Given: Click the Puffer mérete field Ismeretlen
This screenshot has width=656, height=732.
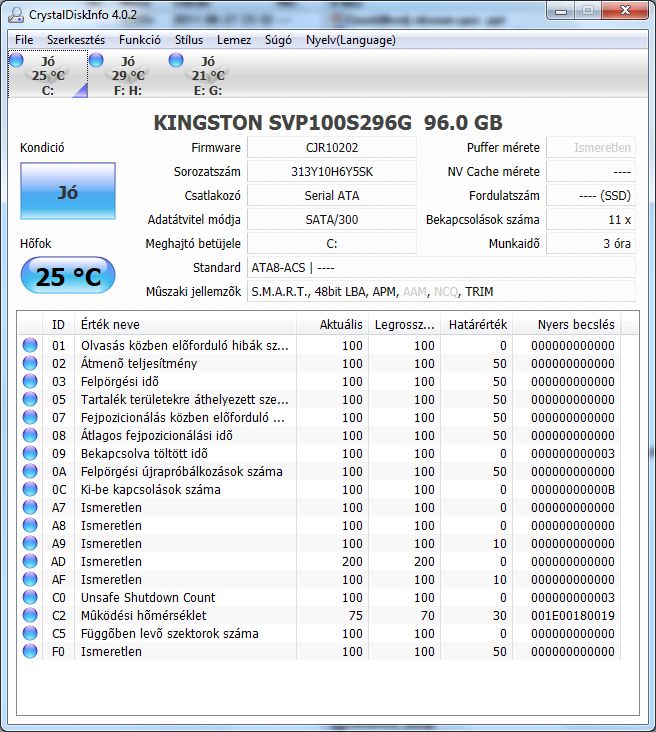Looking at the screenshot, I should click(591, 148).
